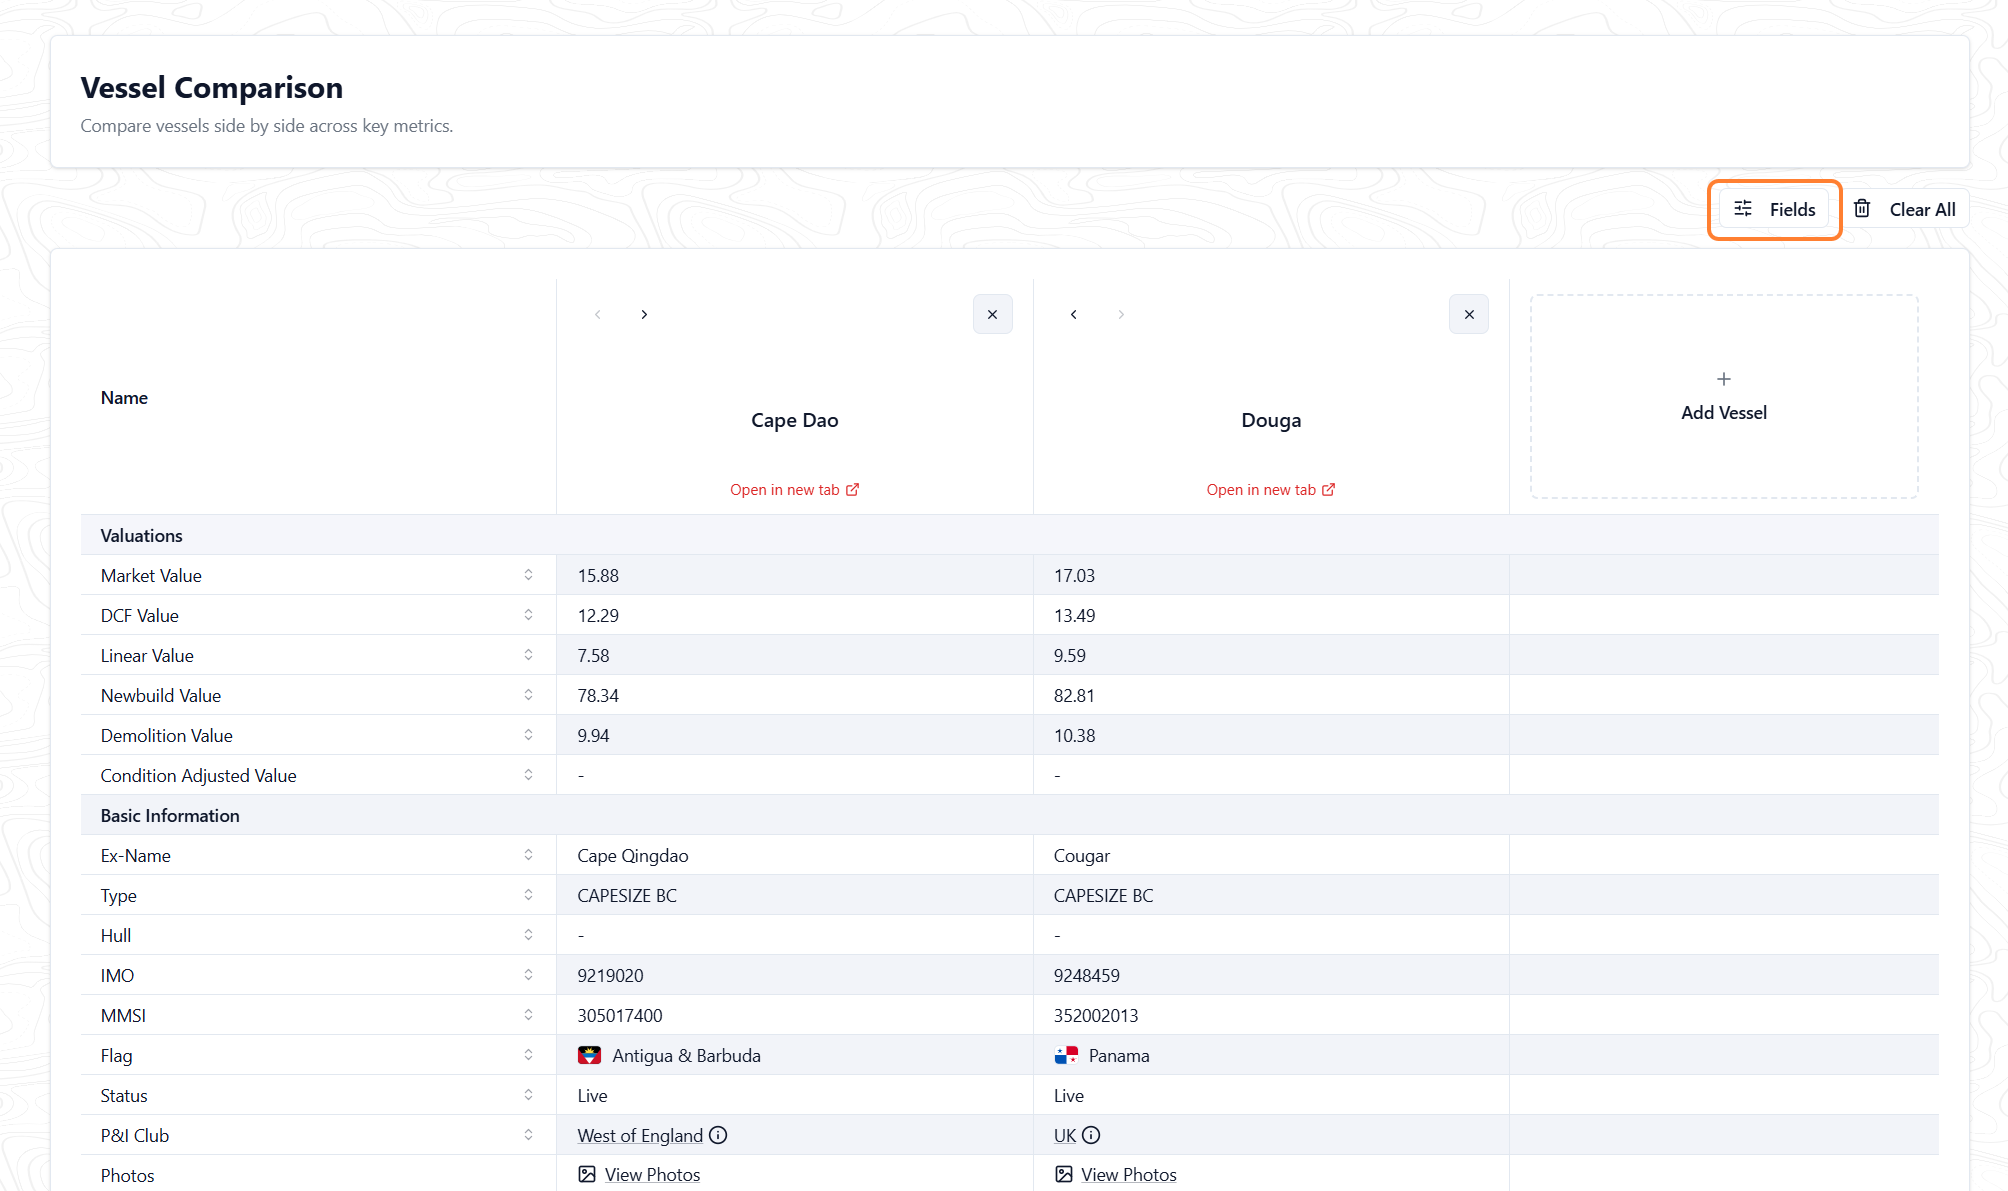The height and width of the screenshot is (1191, 2008).
Task: Remove Cape Dao from comparison
Action: (x=992, y=314)
